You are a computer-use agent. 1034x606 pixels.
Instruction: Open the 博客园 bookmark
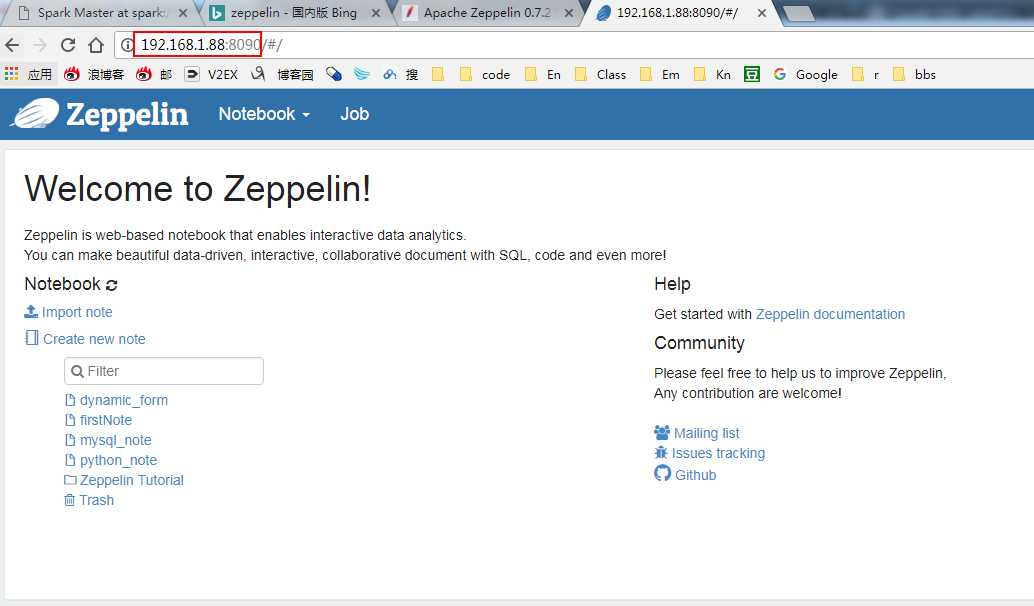282,74
